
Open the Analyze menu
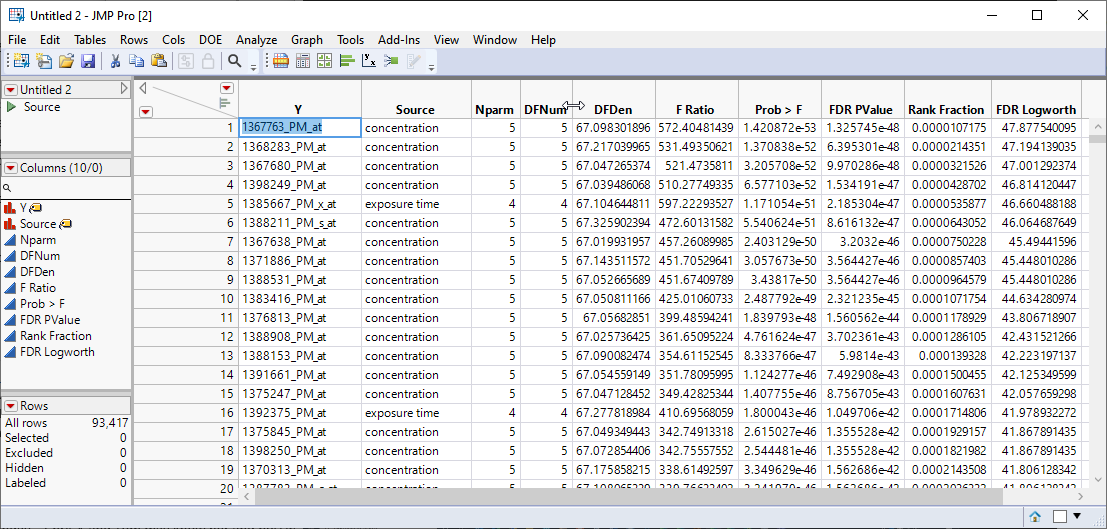point(256,40)
